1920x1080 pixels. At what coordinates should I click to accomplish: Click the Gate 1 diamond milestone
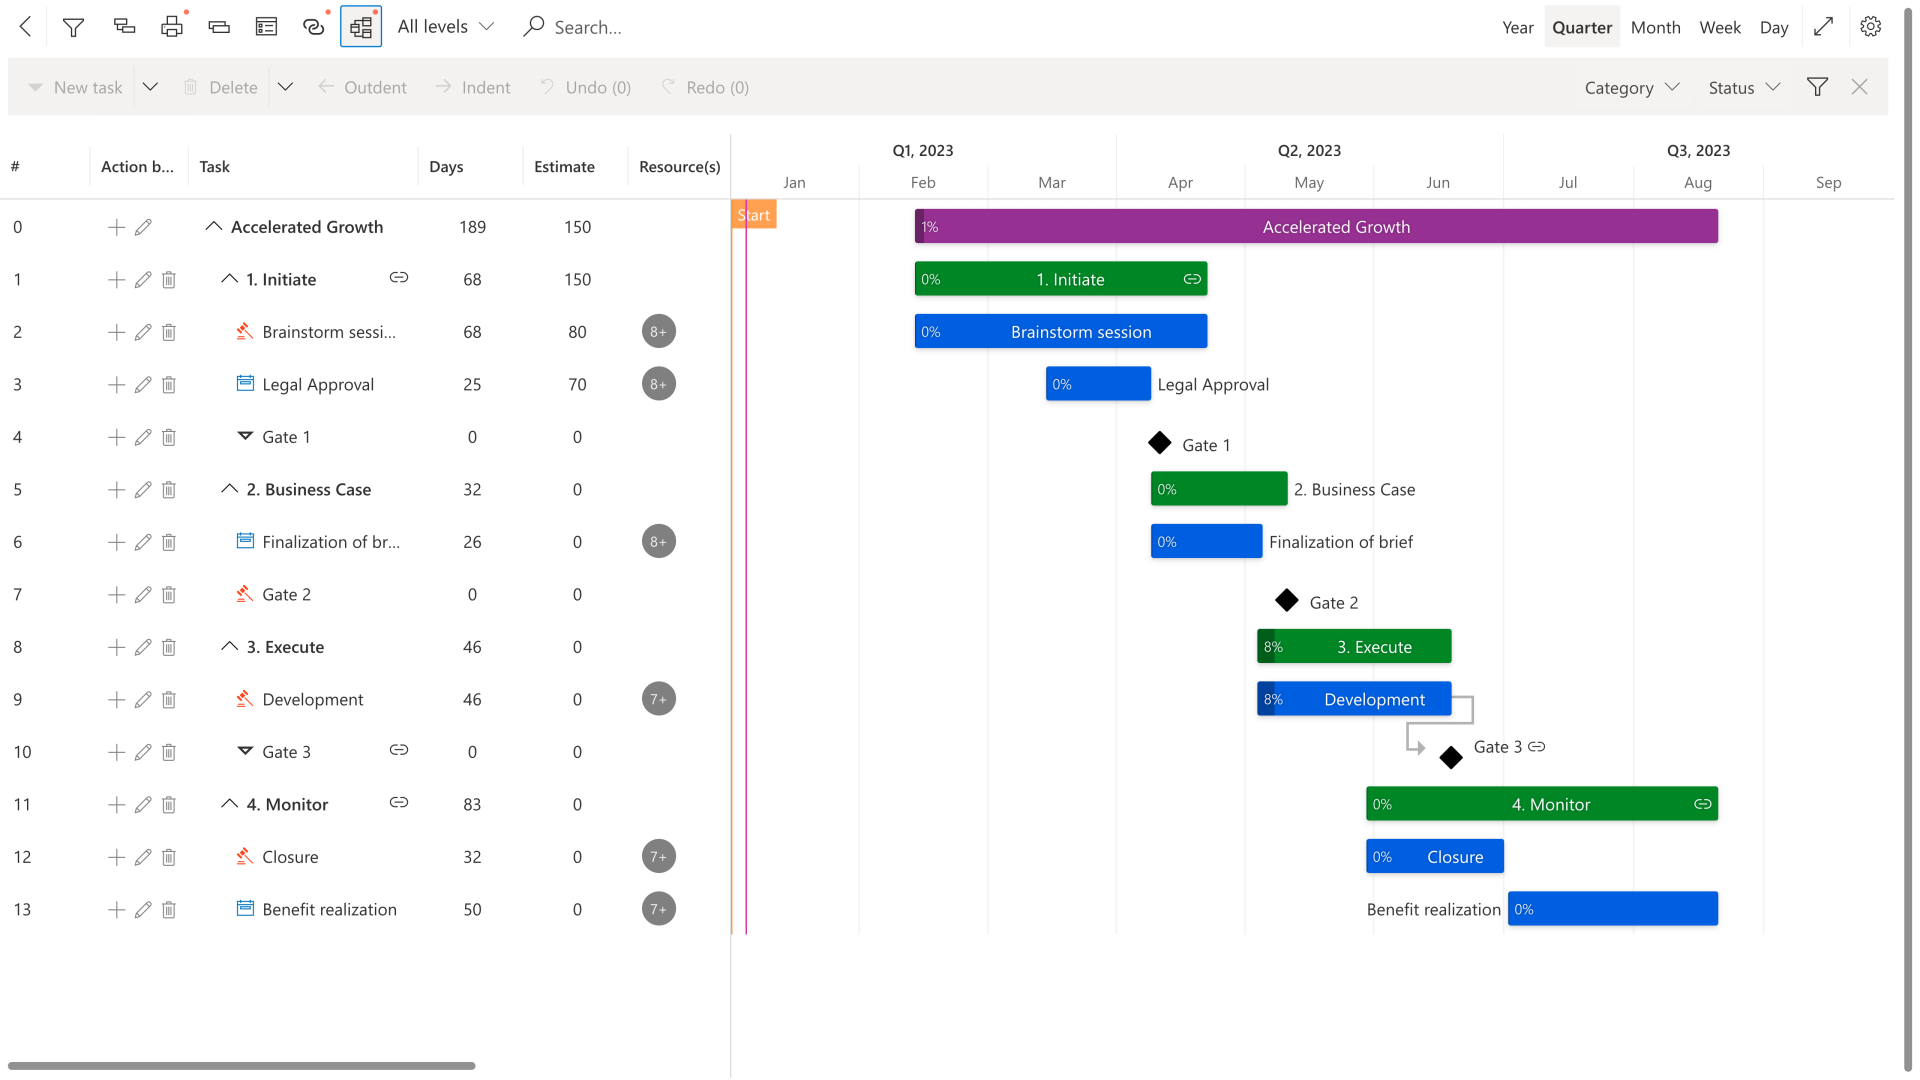pyautogui.click(x=1160, y=443)
